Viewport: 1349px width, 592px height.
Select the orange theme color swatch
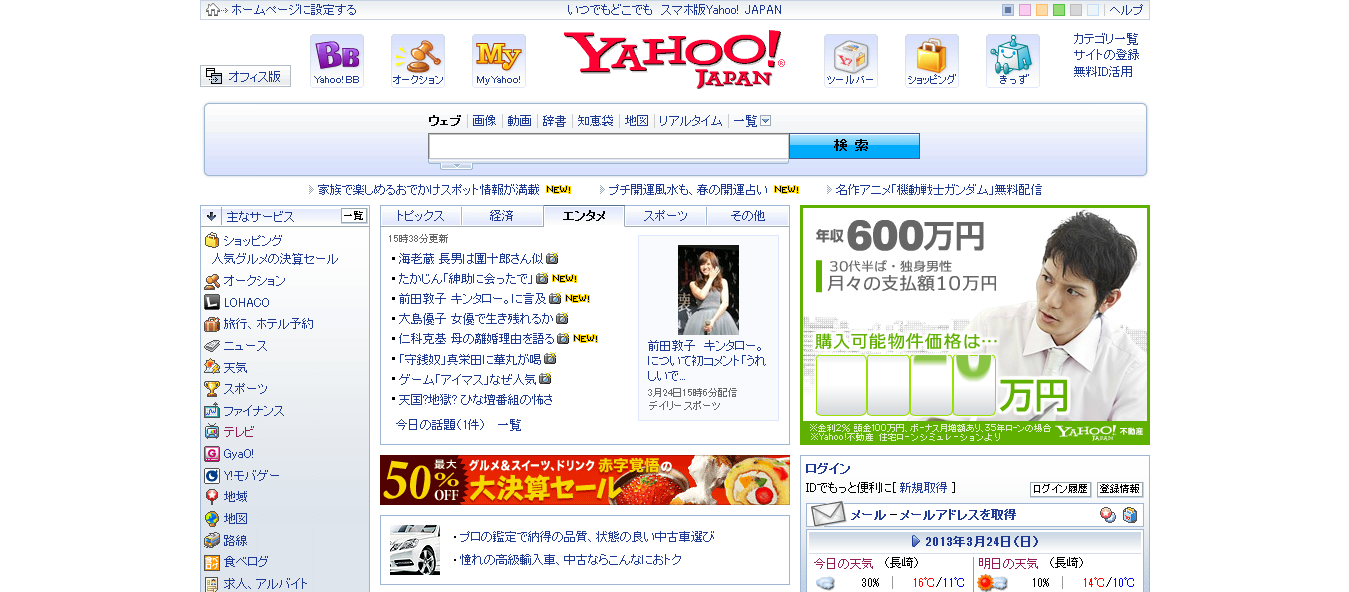1042,10
